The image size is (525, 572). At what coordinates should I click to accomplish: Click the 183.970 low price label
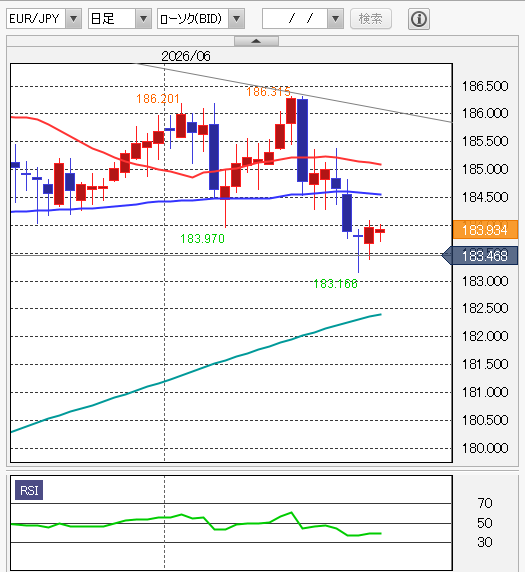coord(202,239)
